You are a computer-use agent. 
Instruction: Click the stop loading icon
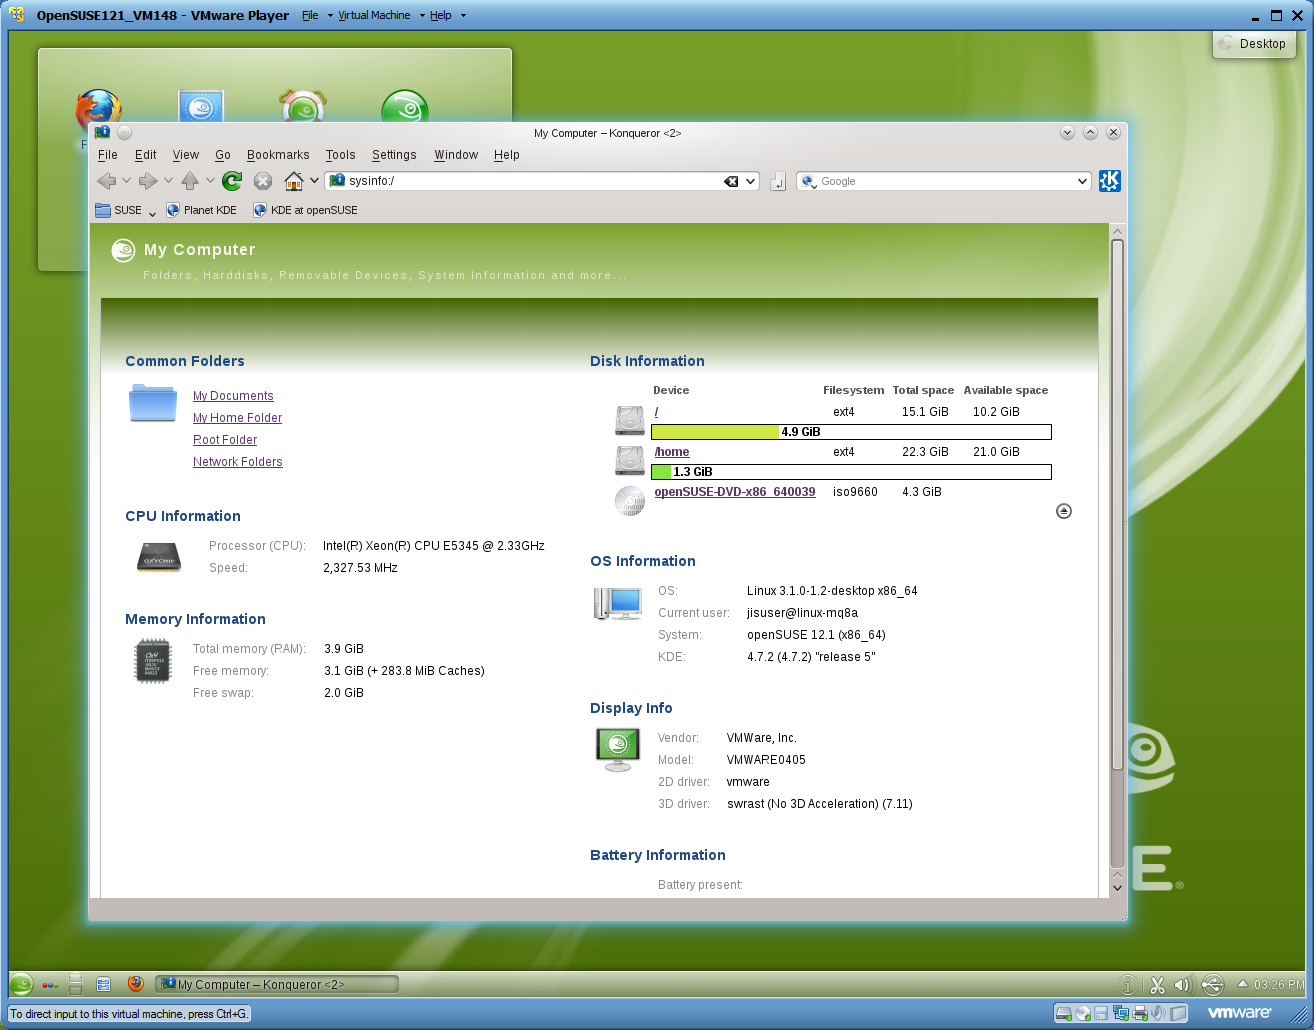tap(262, 181)
